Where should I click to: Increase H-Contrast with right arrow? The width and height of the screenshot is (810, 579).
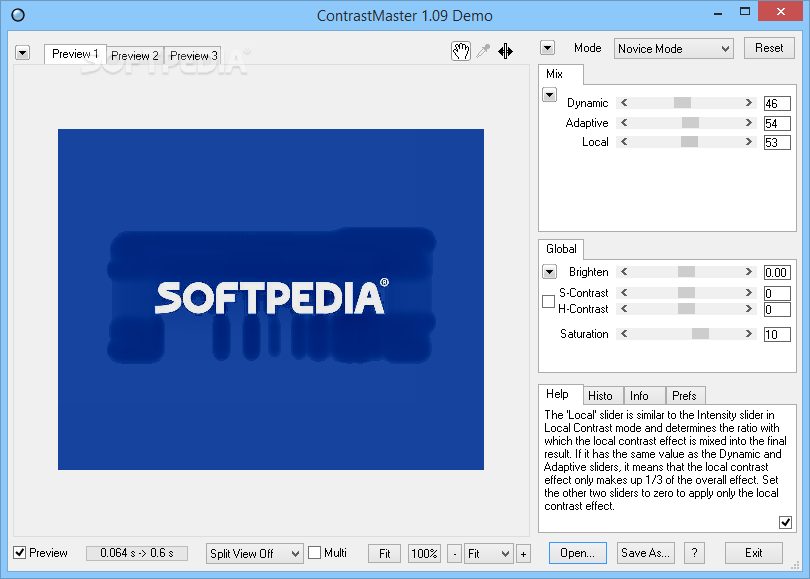(749, 309)
